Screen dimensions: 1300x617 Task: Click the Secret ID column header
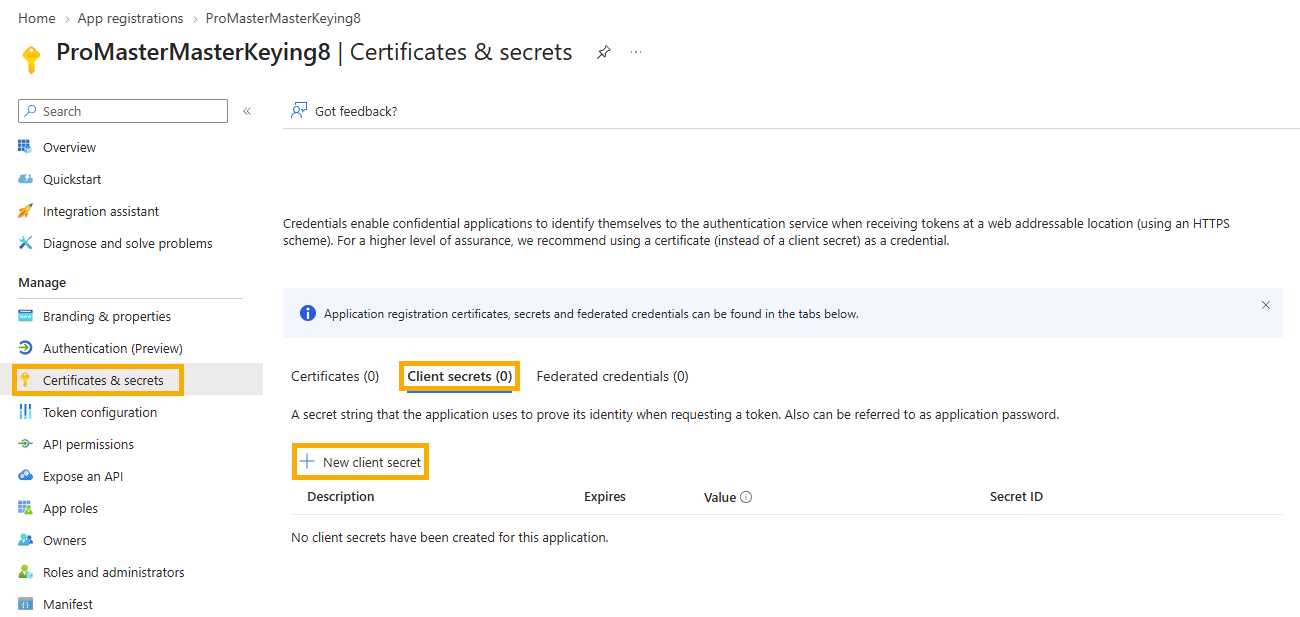[1016, 497]
